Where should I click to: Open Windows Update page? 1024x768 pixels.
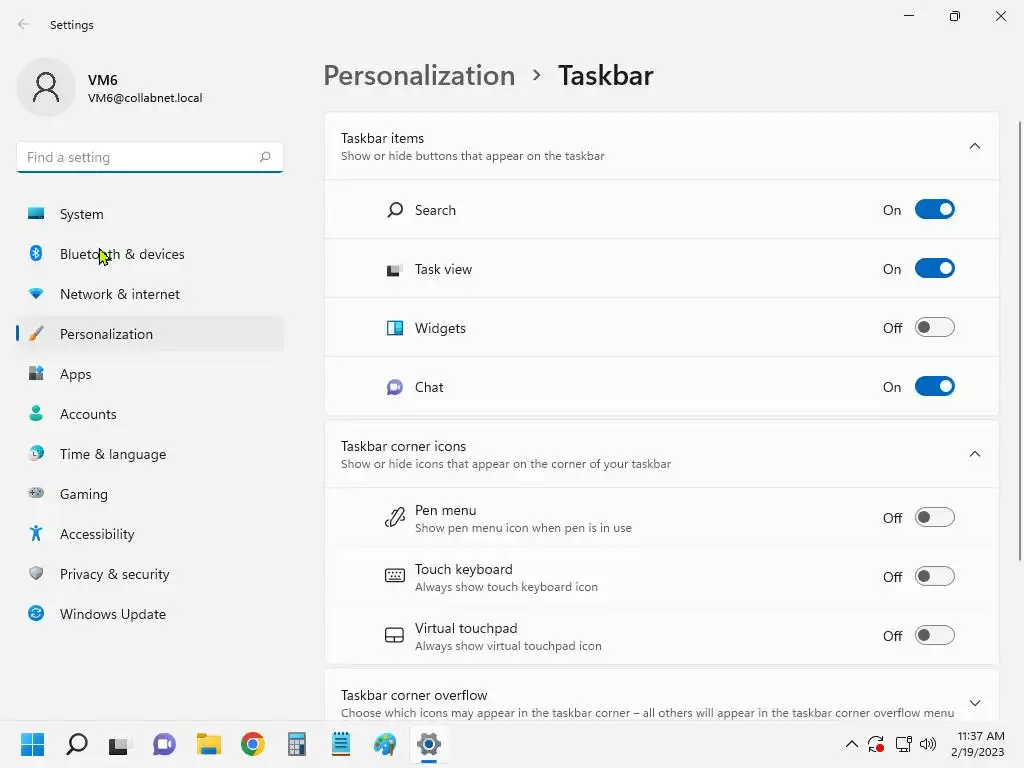pyautogui.click(x=150, y=614)
